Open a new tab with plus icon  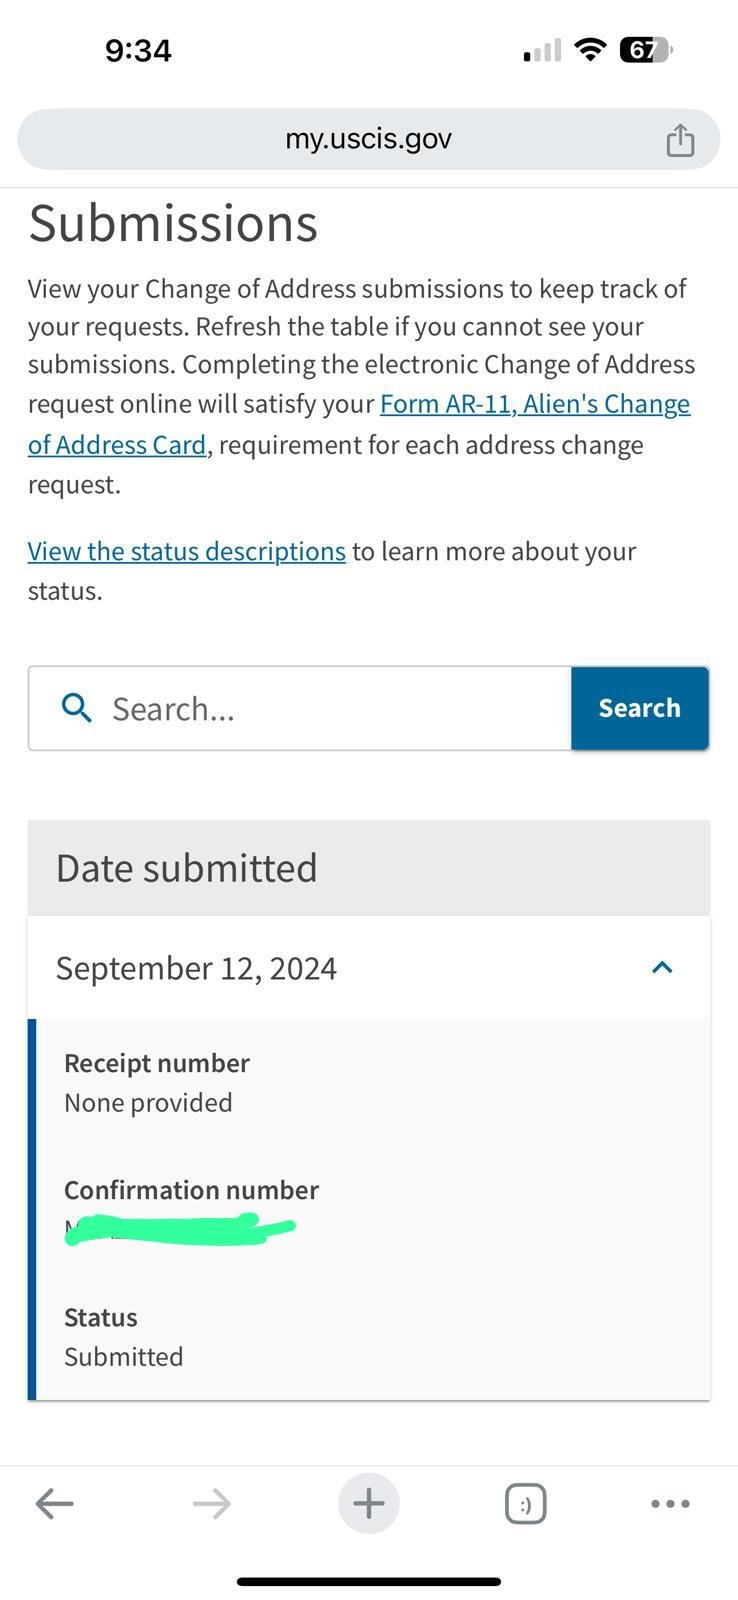[x=369, y=1503]
